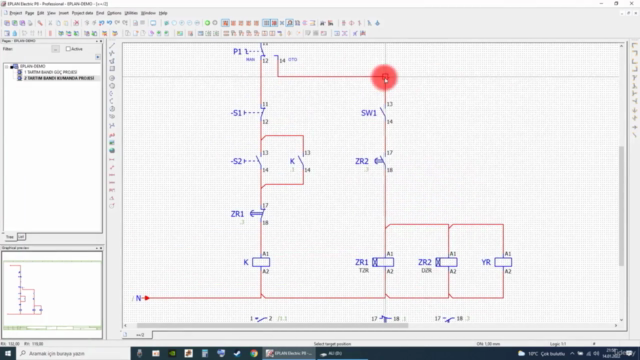Click the horizontal scrollbar of the schematic
640x360 pixels.
[x=272, y=325]
